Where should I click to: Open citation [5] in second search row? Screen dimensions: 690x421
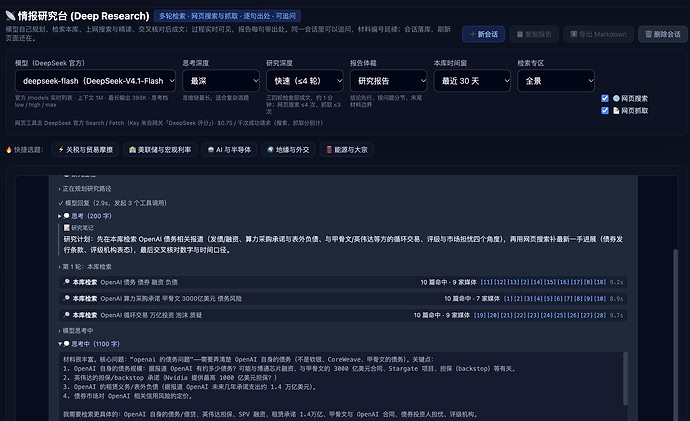(x=549, y=298)
